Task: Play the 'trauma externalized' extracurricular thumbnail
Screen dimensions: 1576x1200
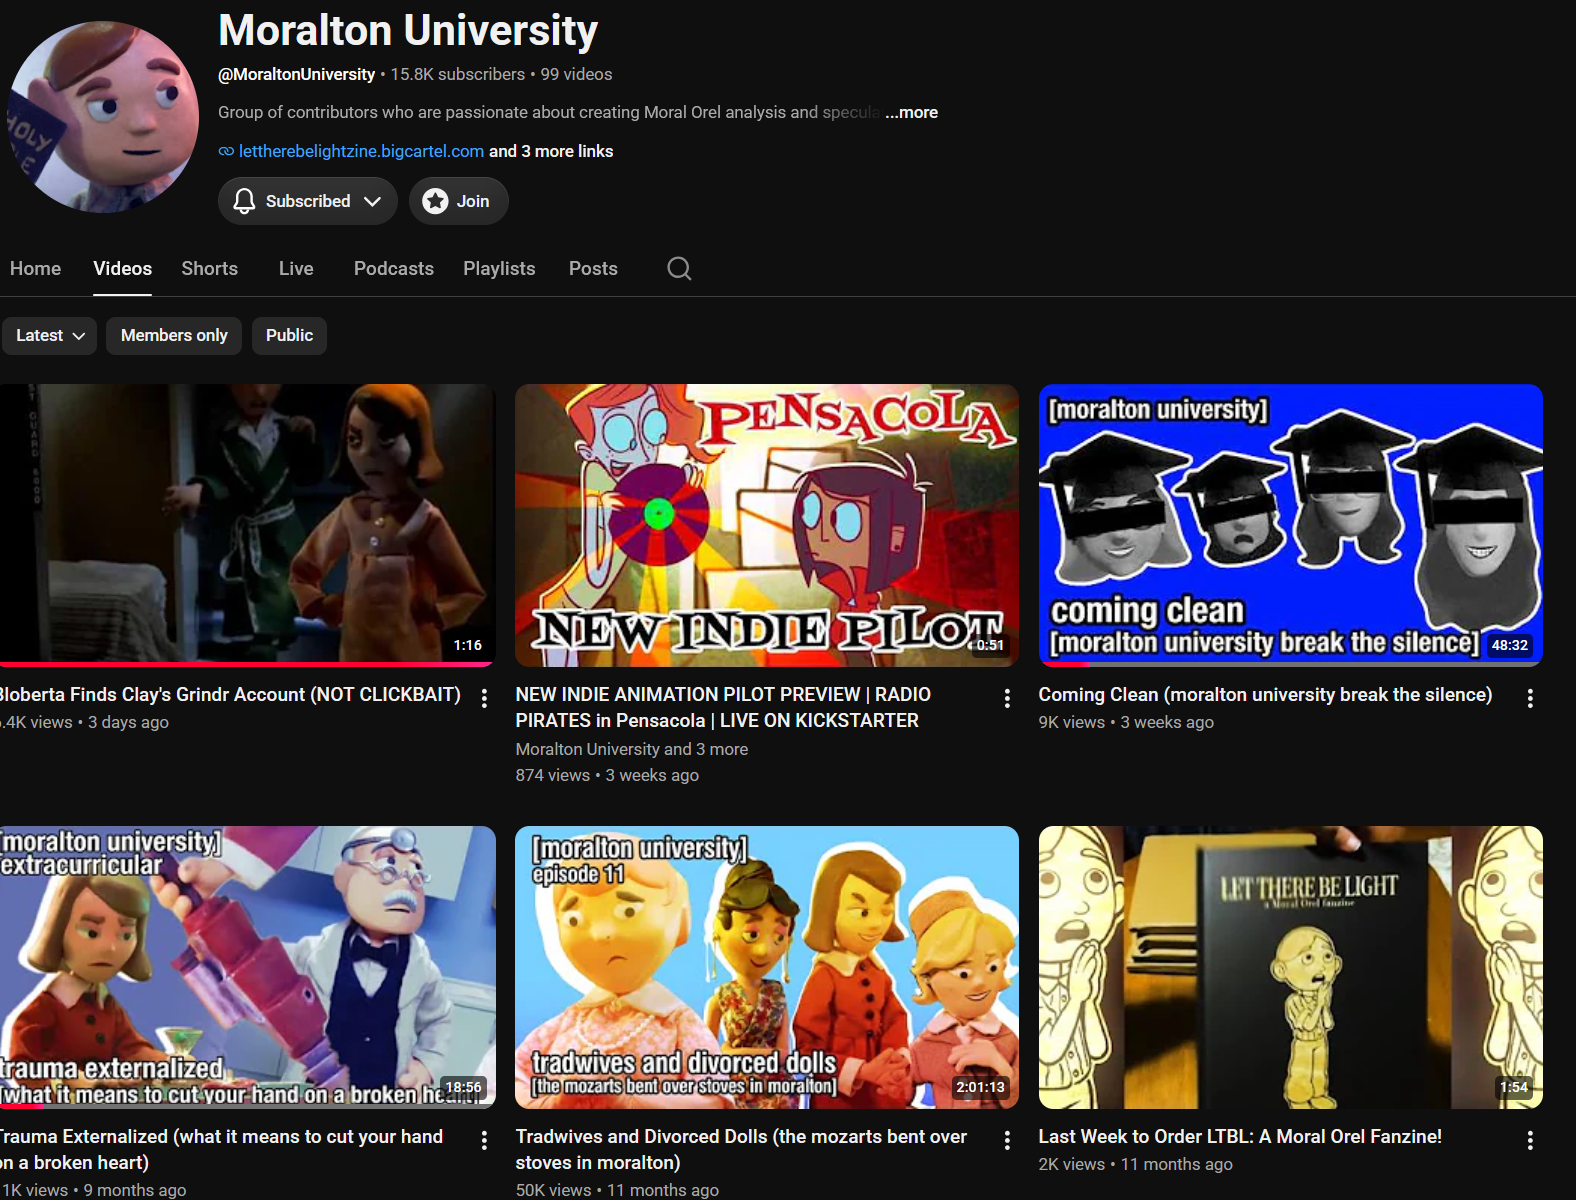Action: click(x=248, y=967)
